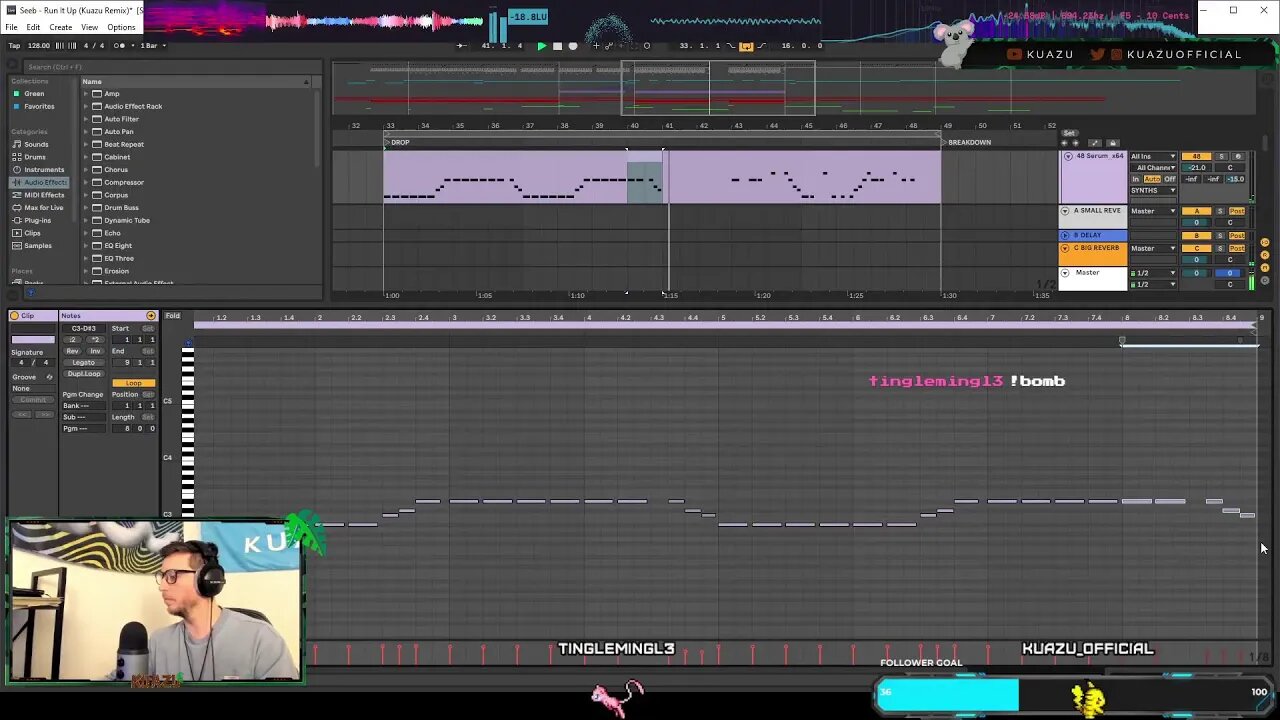
Task: Toggle Returns section show/hide button
Action: [x=1264, y=254]
